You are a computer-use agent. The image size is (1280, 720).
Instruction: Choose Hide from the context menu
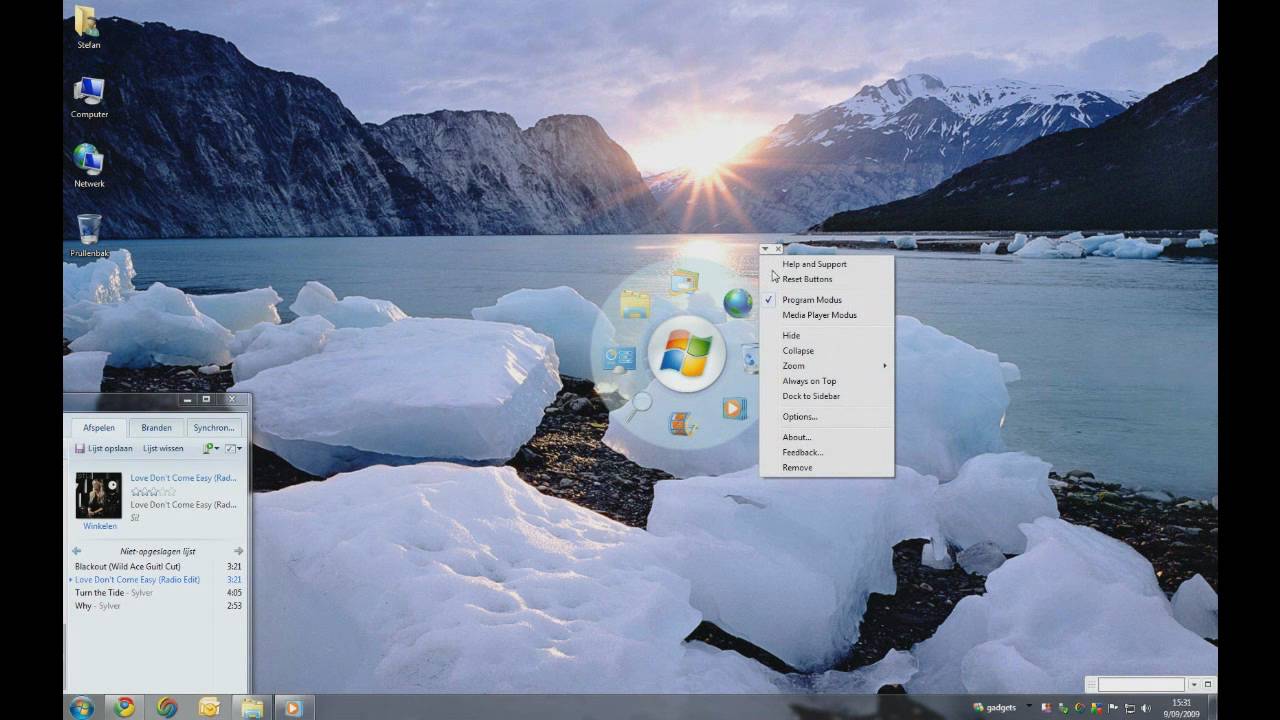click(x=826, y=336)
